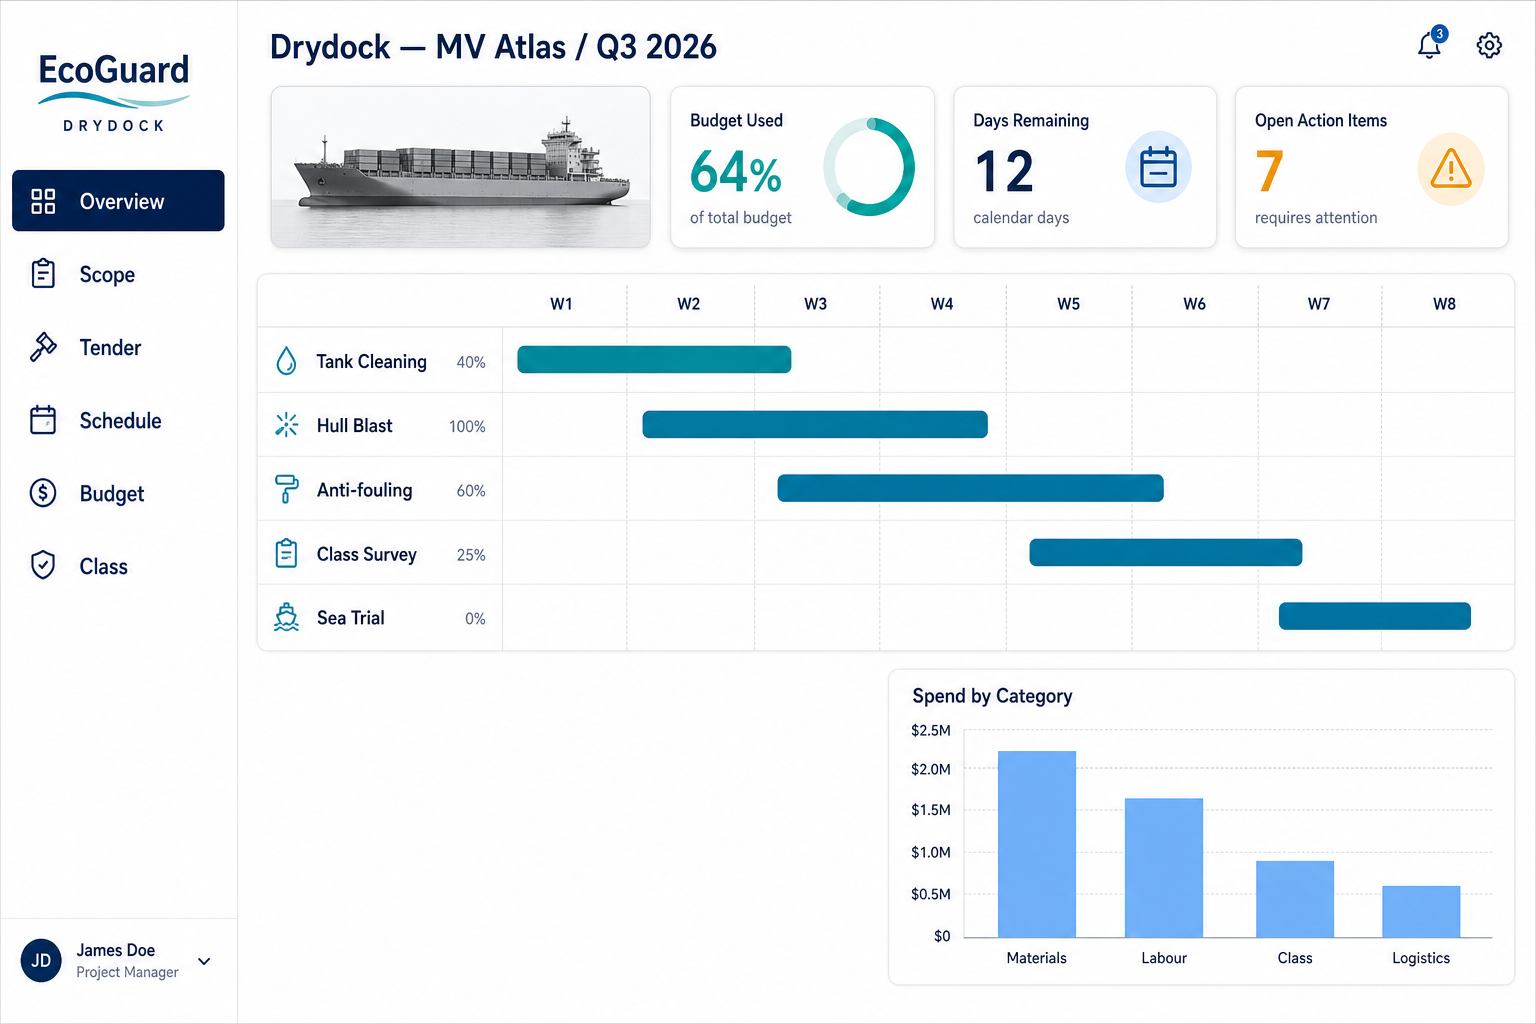Click the Anti-fouling task label

click(365, 490)
